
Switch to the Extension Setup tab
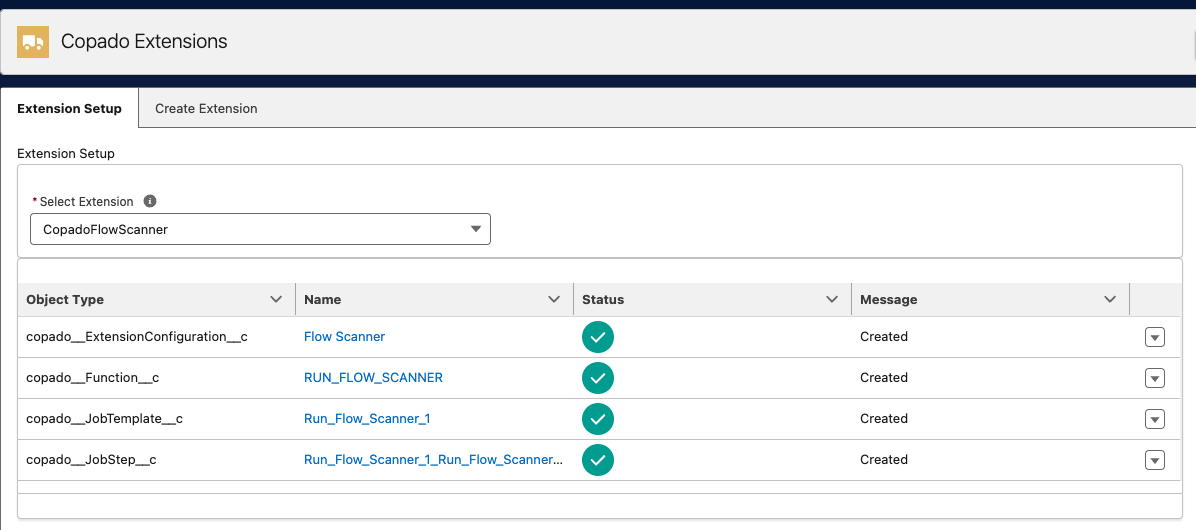(69, 108)
